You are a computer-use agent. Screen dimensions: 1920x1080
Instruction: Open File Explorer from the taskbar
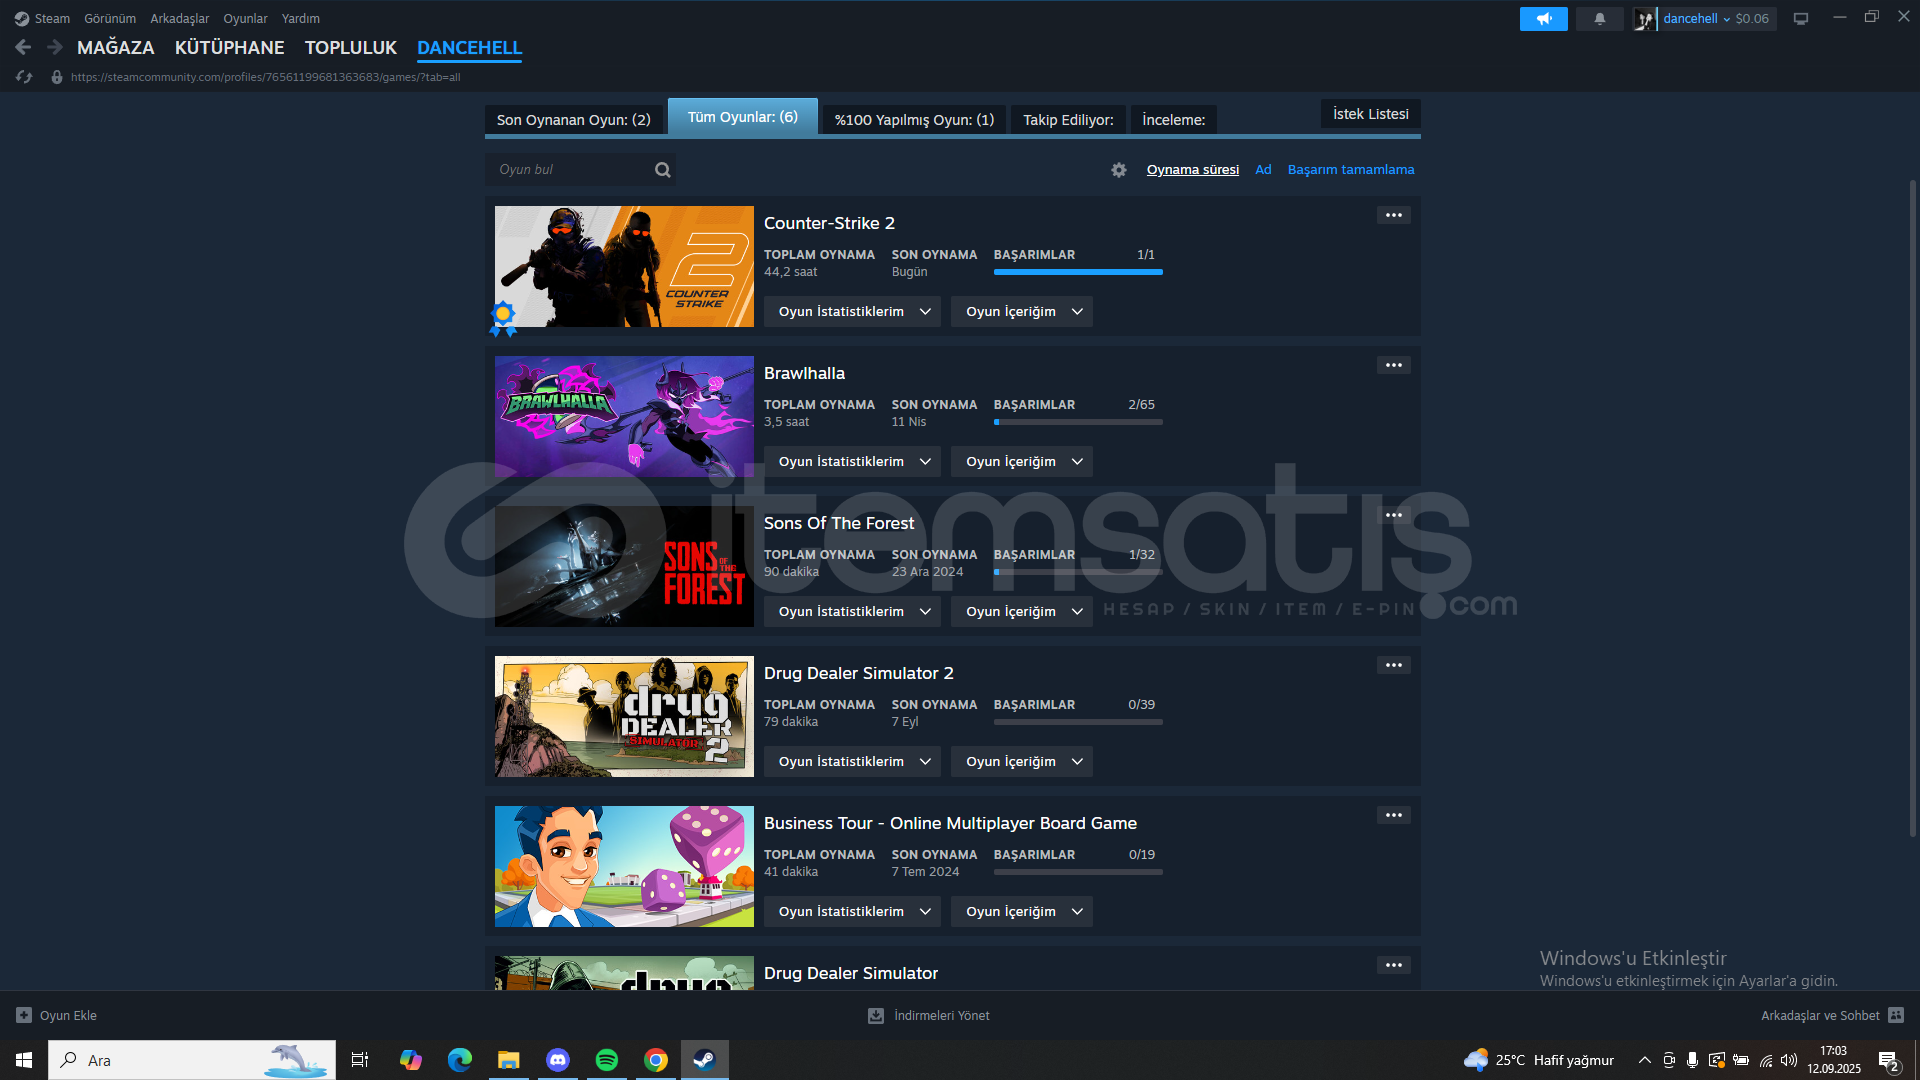509,1060
